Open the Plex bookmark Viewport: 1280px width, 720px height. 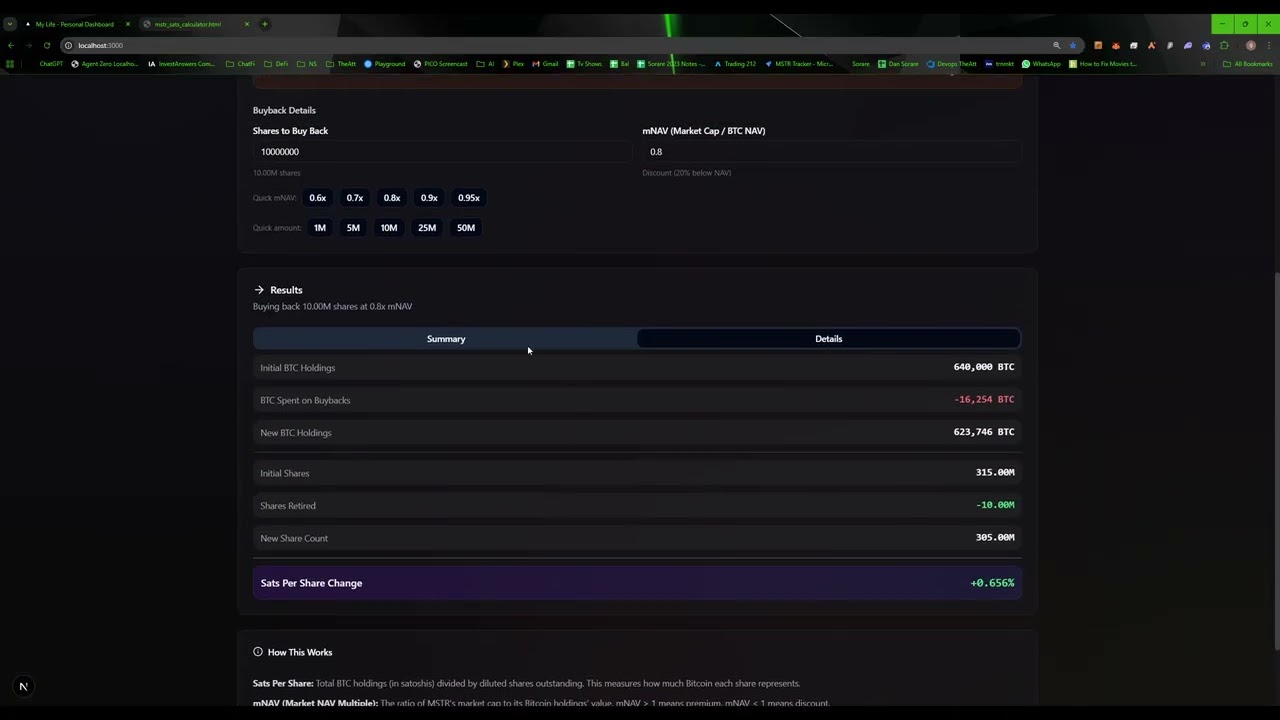point(513,64)
